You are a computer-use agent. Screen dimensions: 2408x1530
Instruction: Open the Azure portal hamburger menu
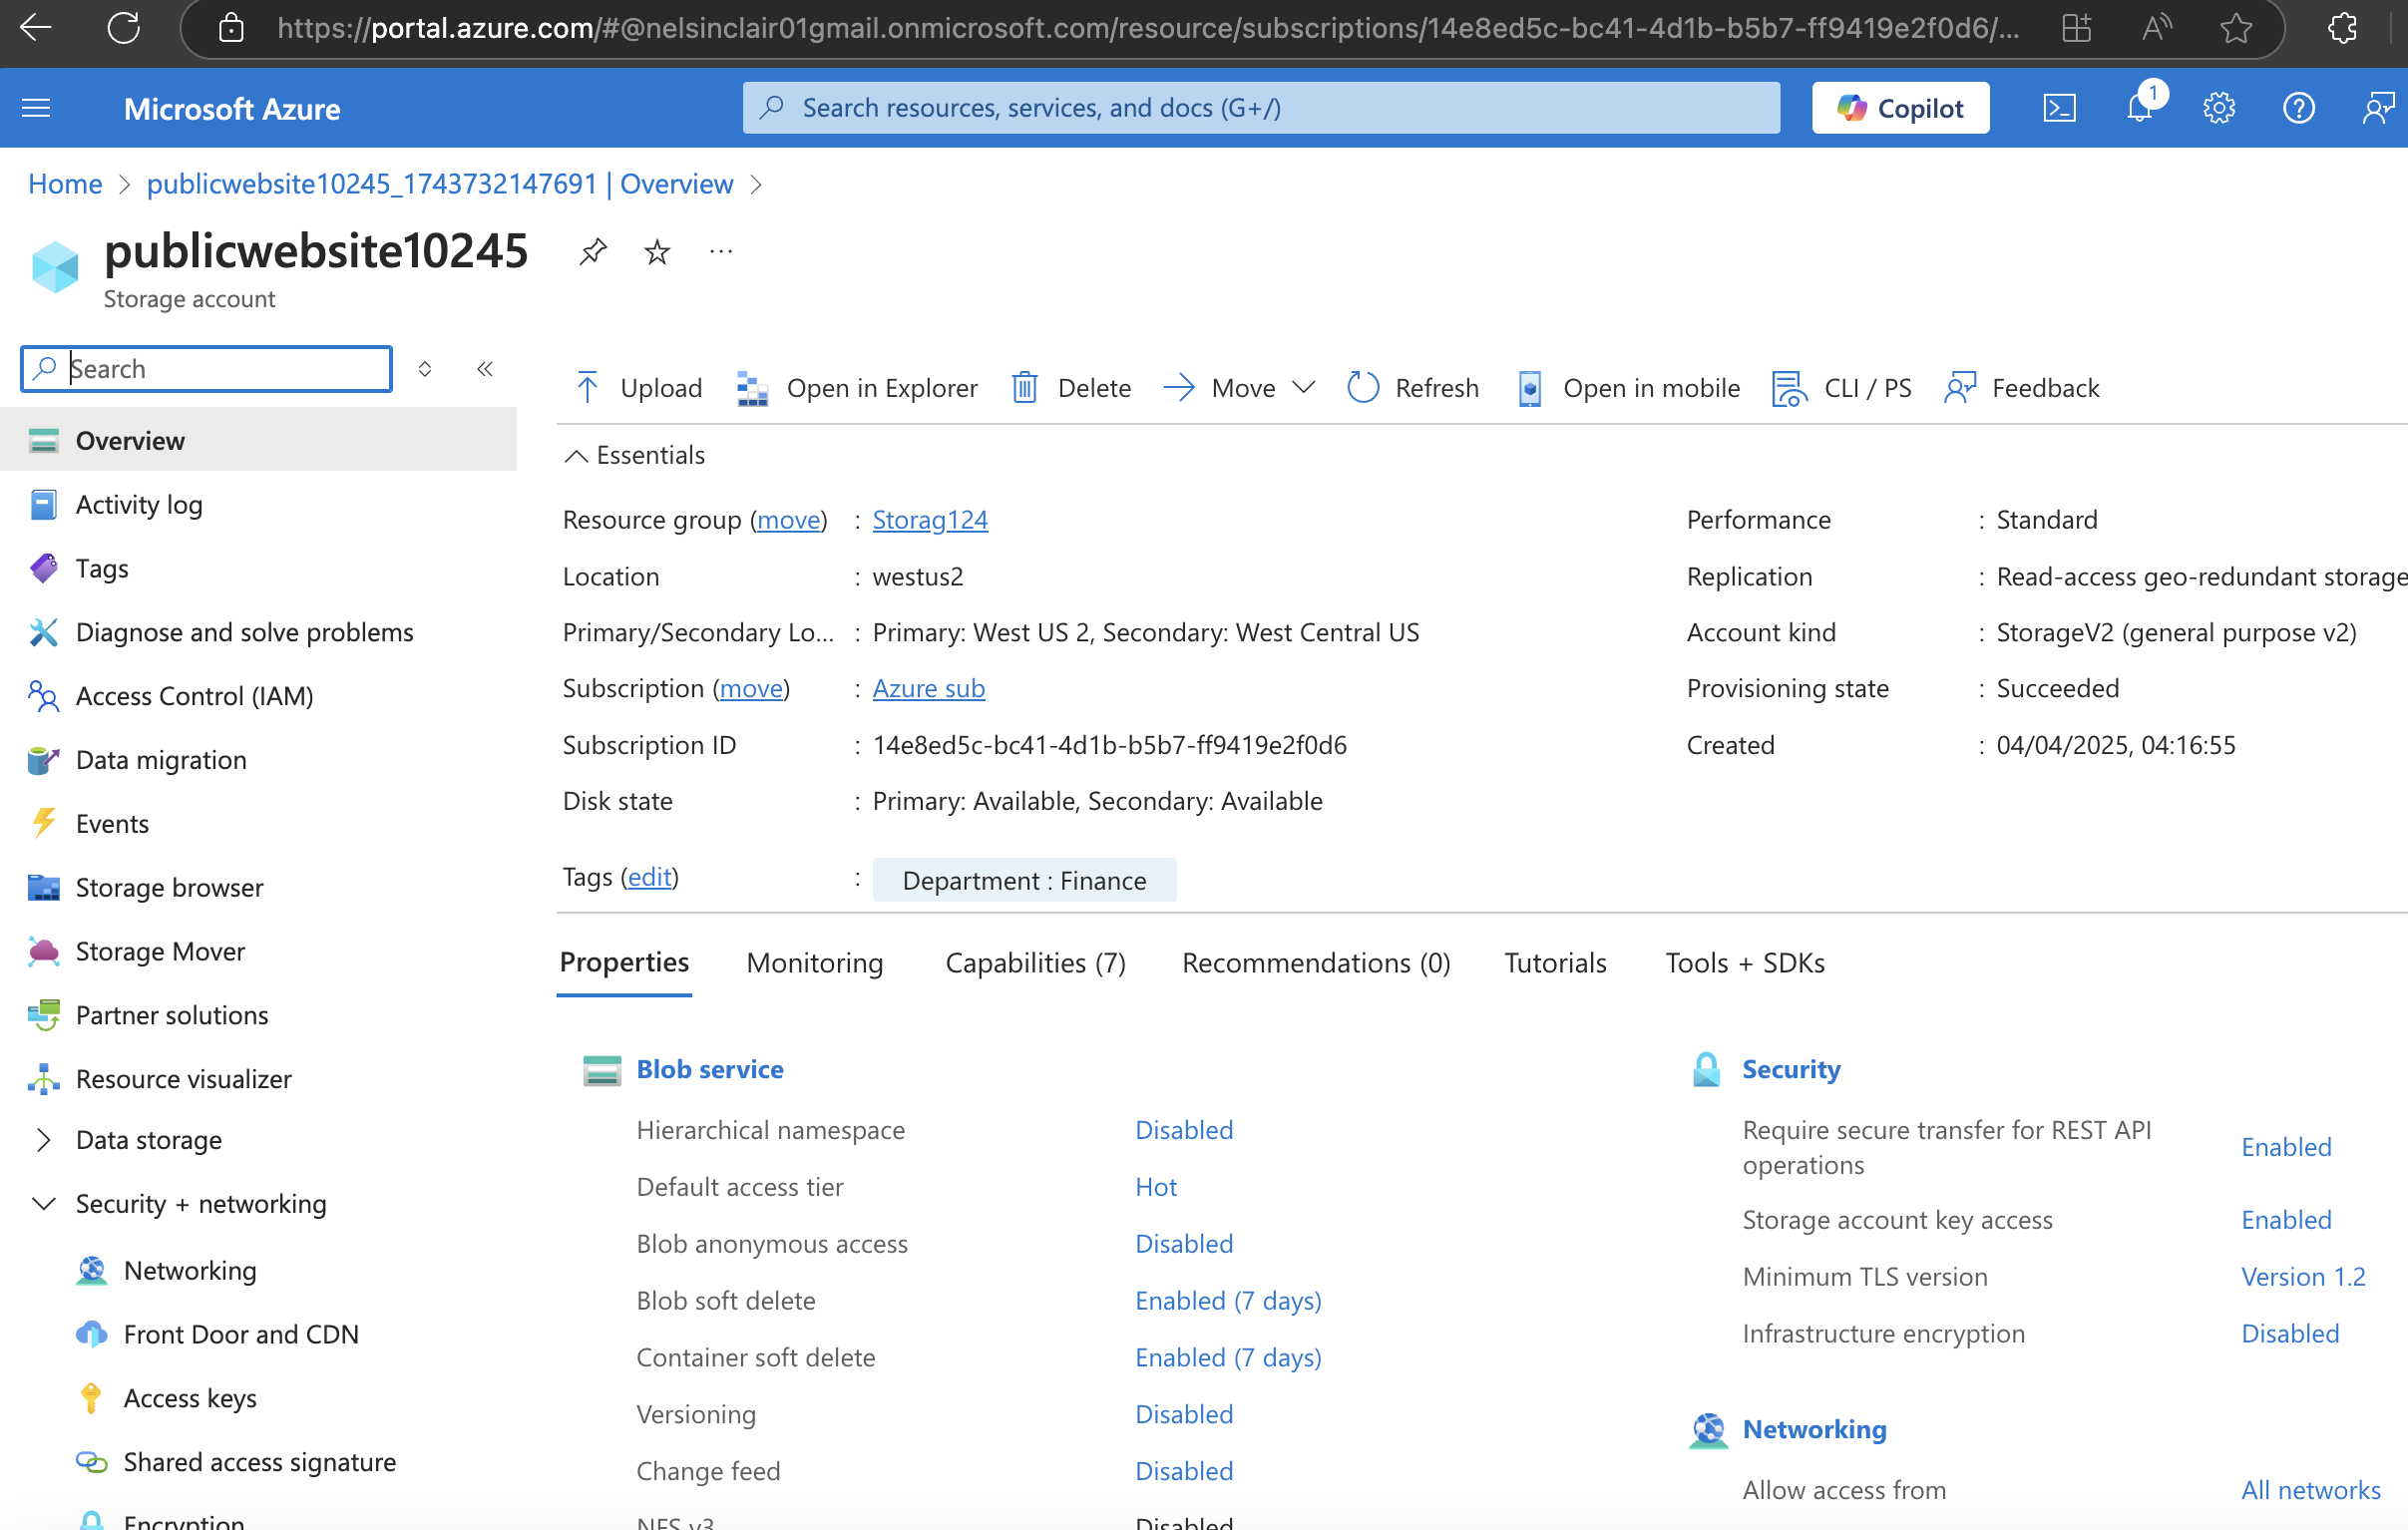coord(36,108)
